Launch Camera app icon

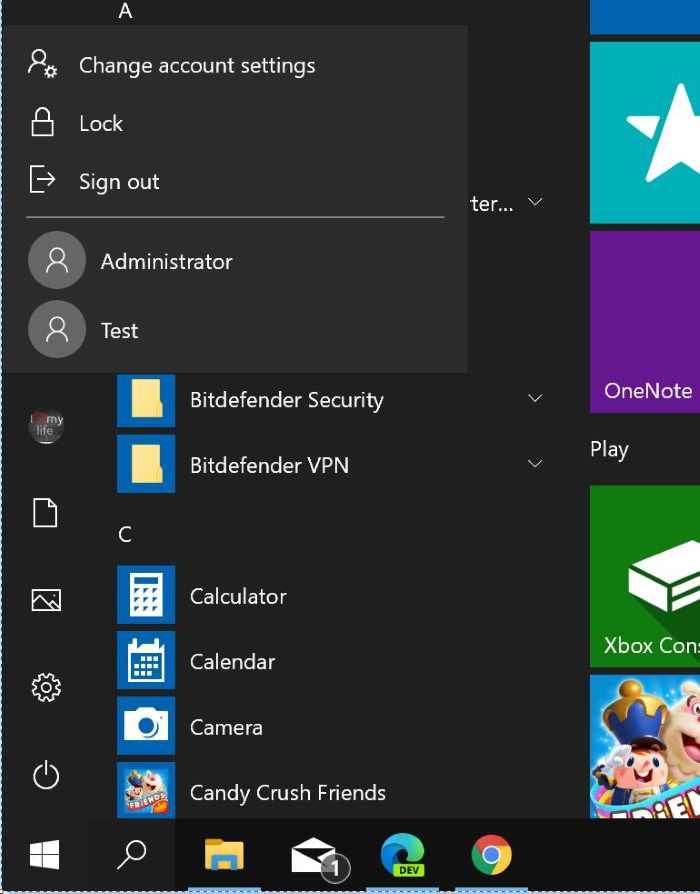tap(146, 726)
